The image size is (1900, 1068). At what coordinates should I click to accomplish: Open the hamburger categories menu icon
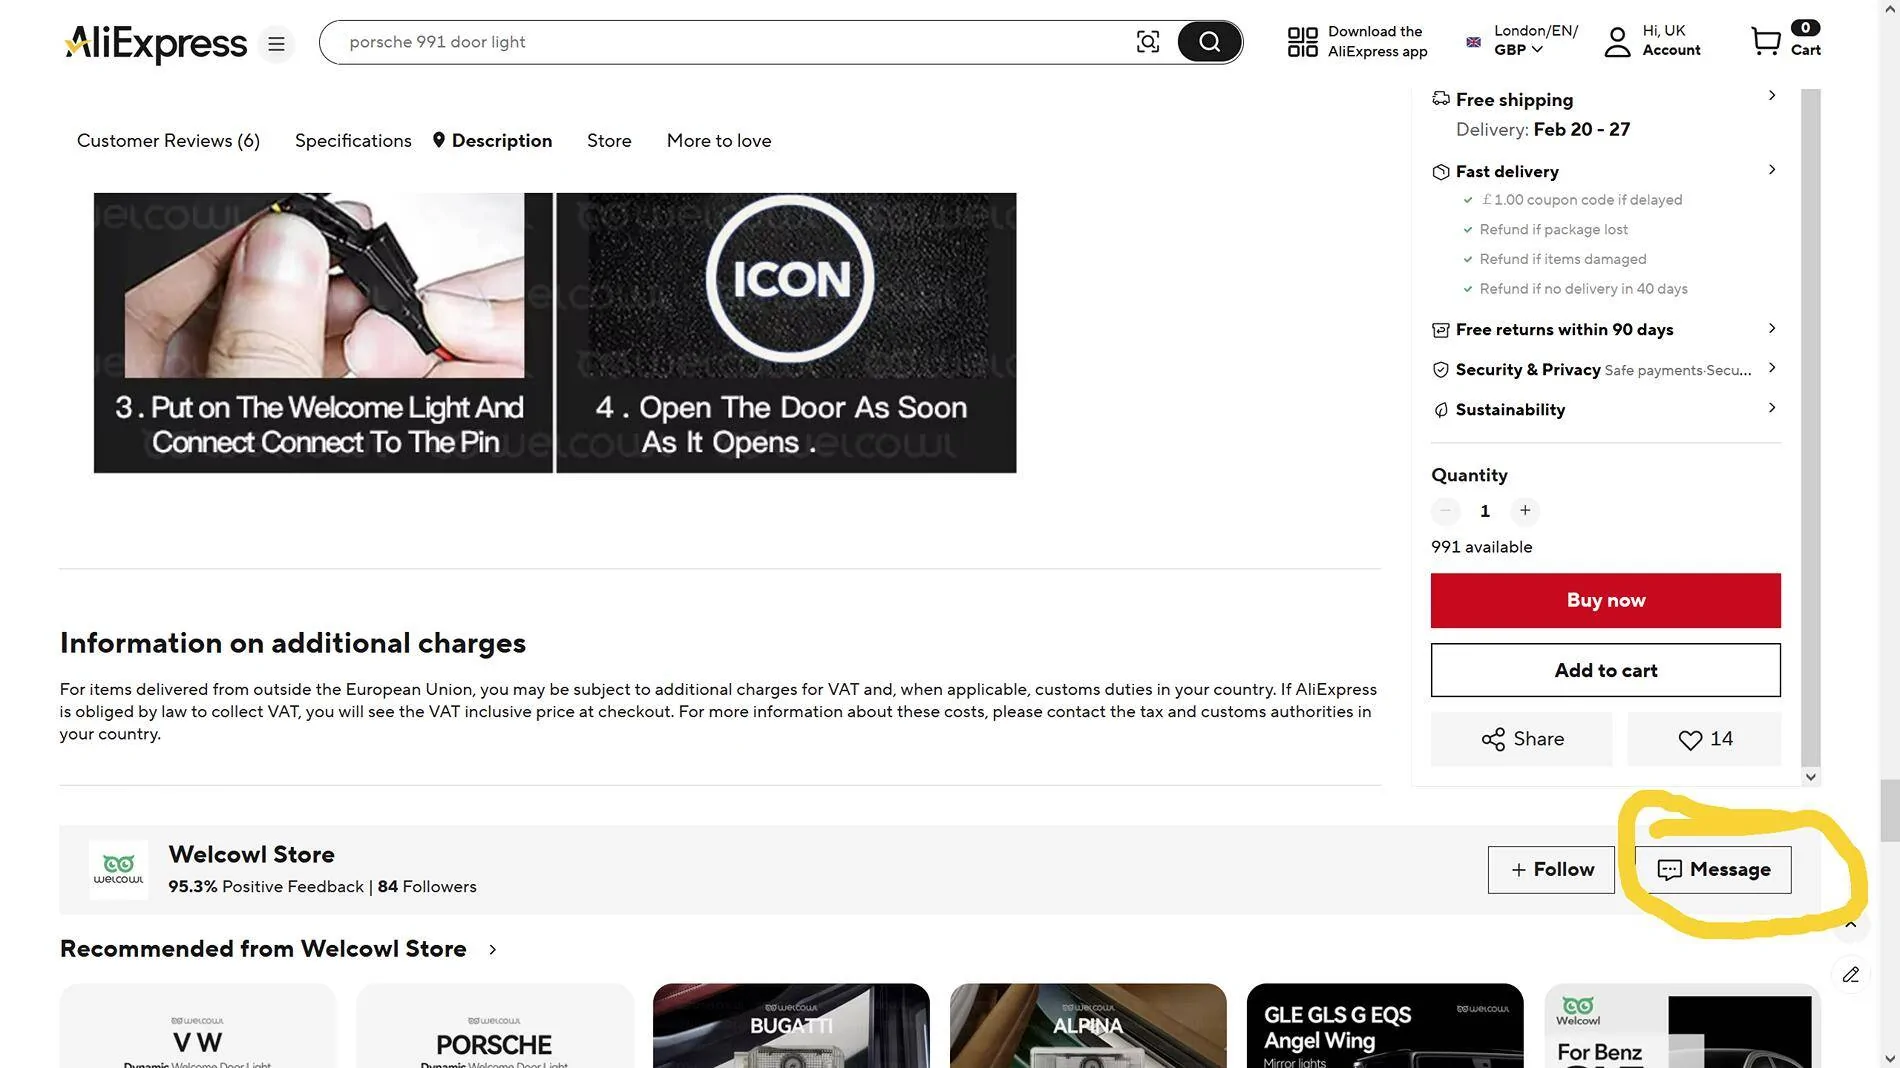pyautogui.click(x=276, y=44)
